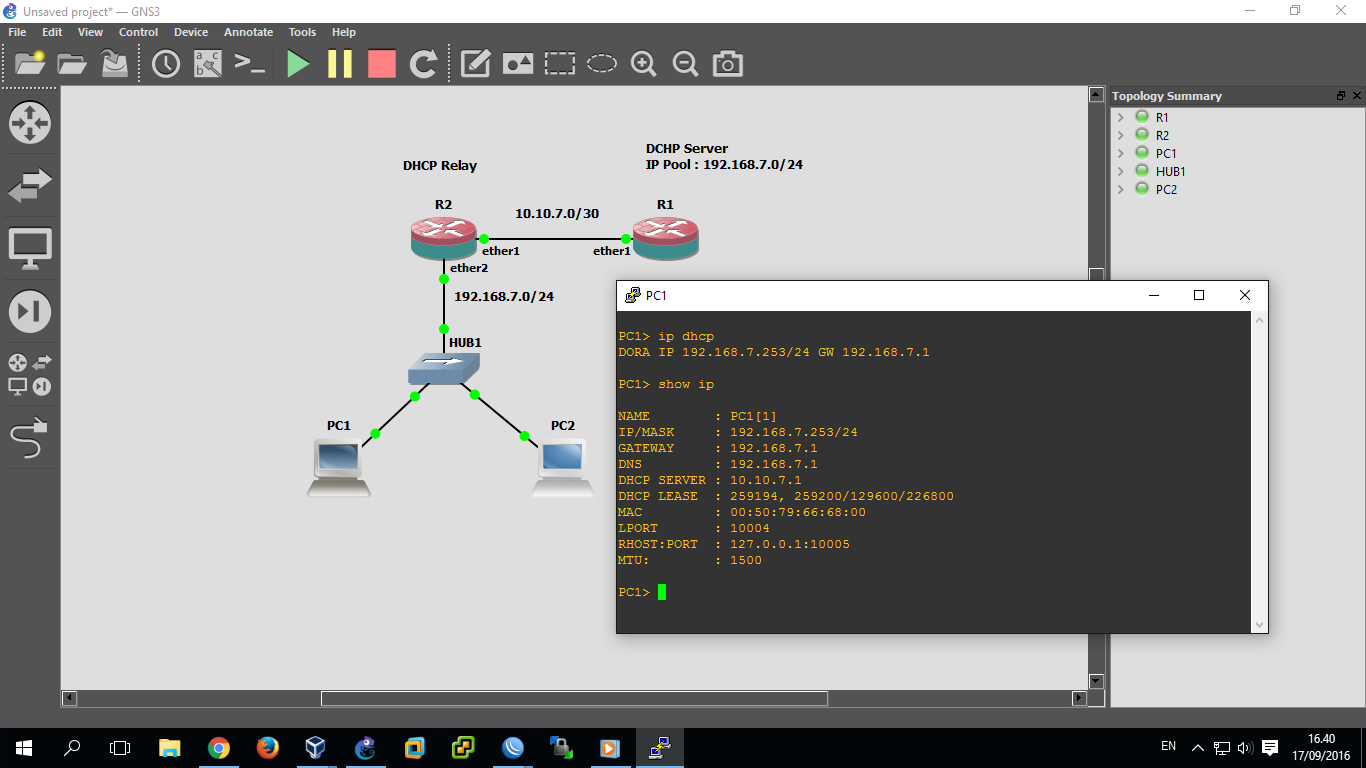Pause all running devices
Screen dimensions: 1366x768
(x=339, y=63)
